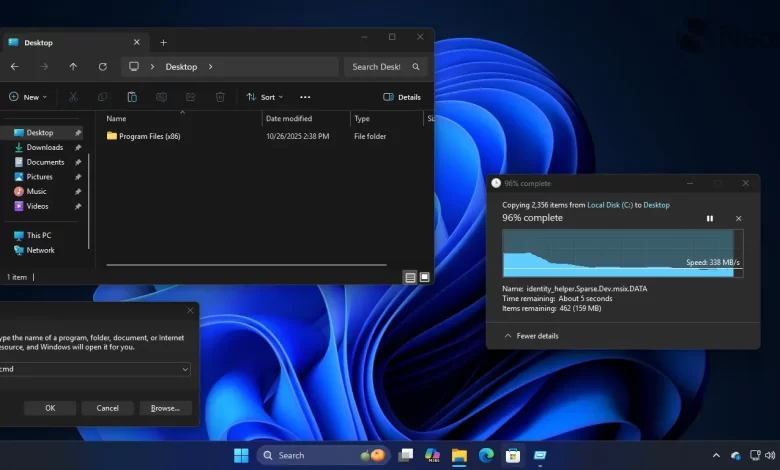Go up one folder level
Screen dimensions: 780x470
[x=73, y=67]
